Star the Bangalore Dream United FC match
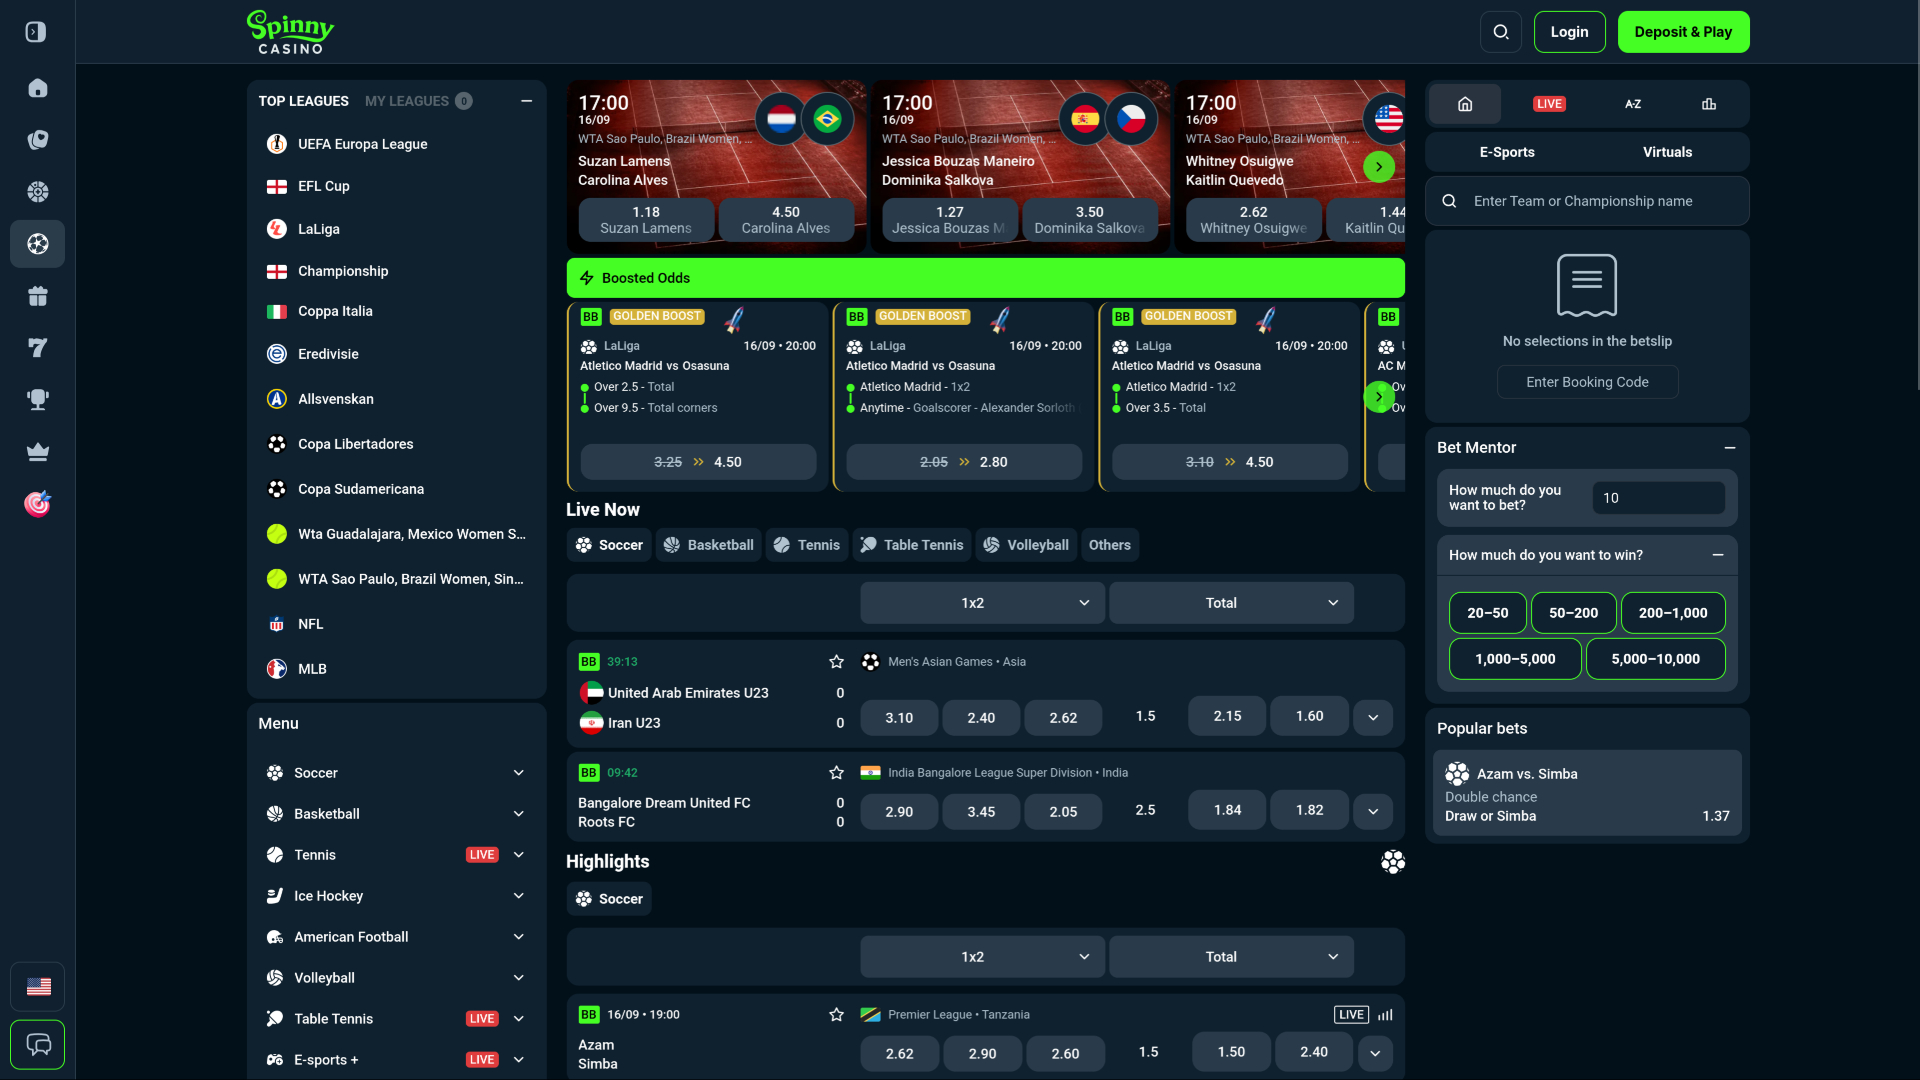The height and width of the screenshot is (1080, 1920). [x=837, y=773]
